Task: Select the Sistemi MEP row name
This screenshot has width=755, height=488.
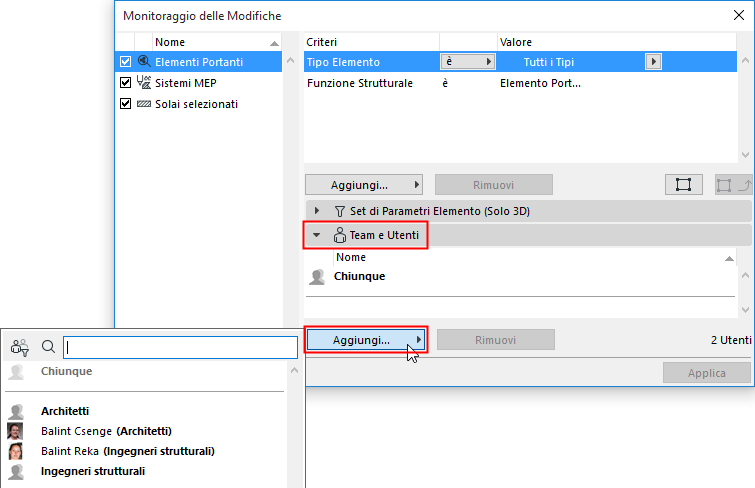Action: (x=186, y=83)
